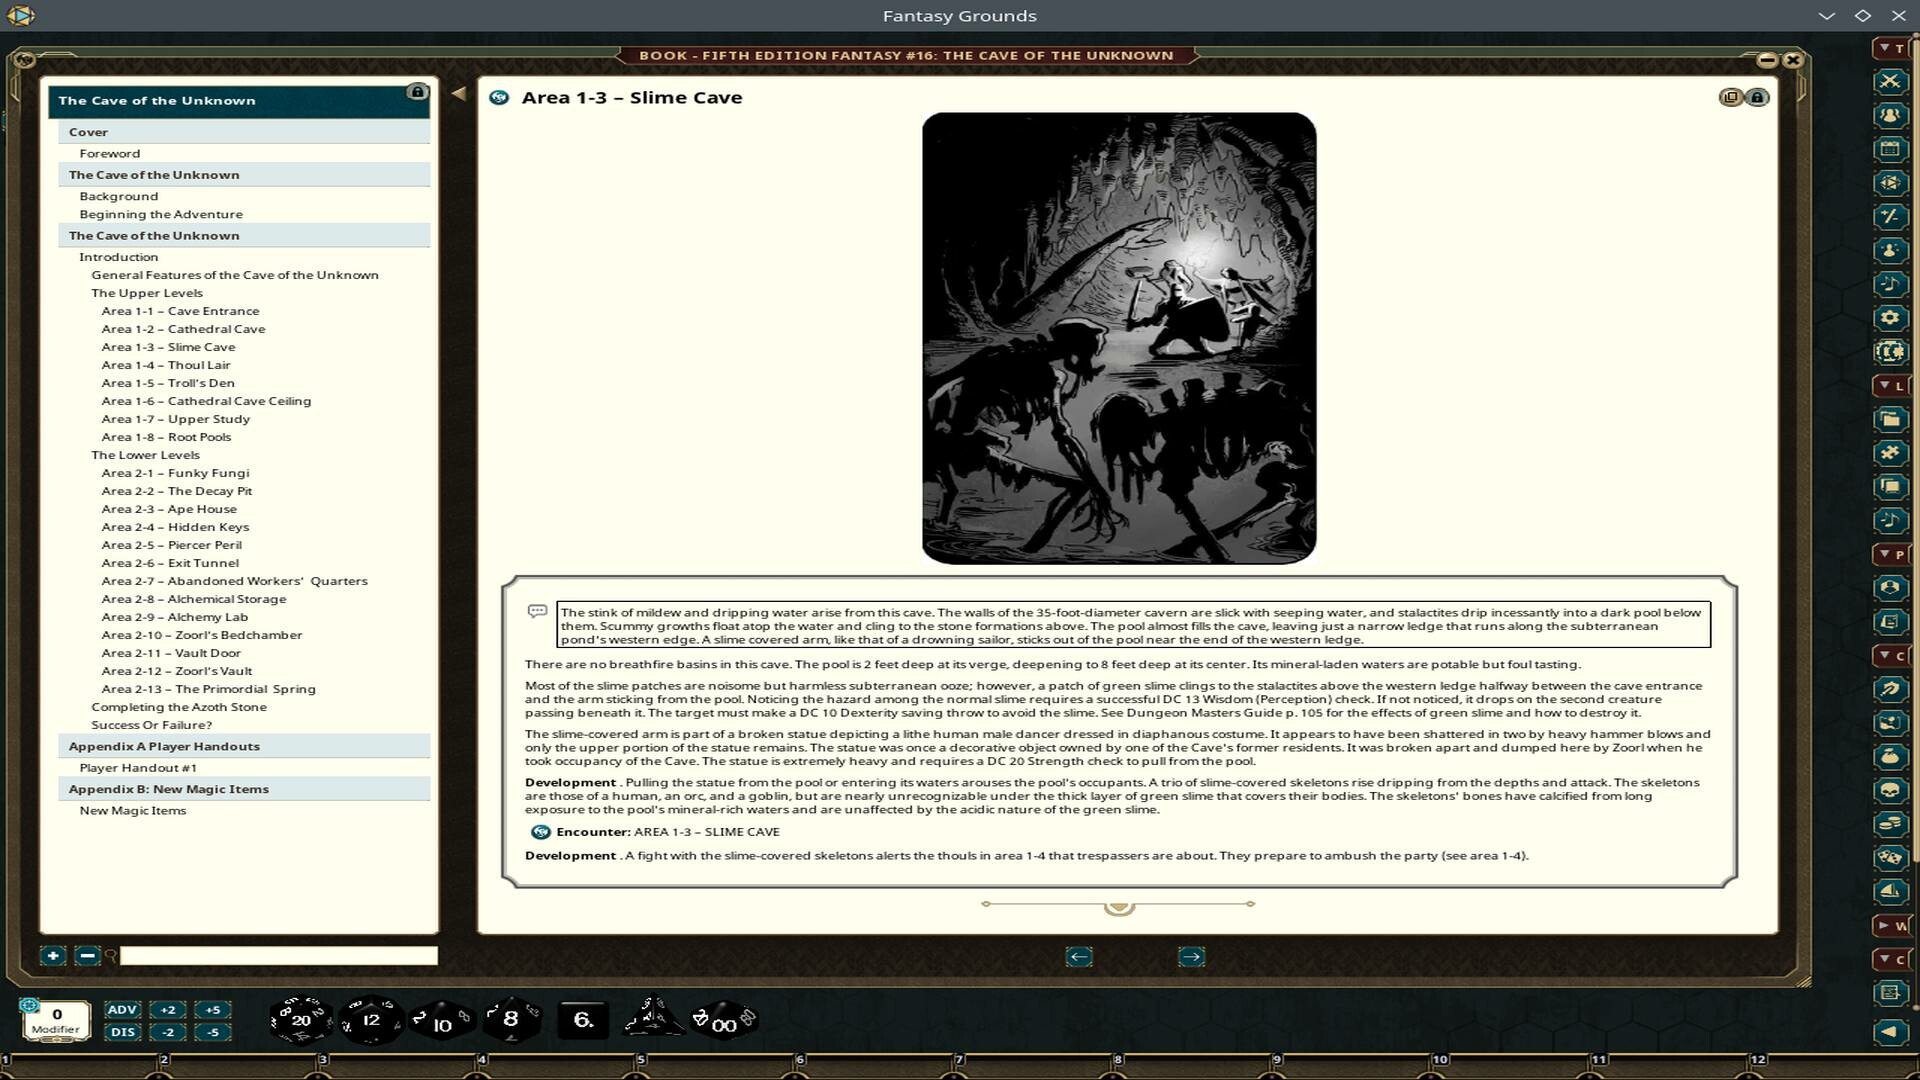
Task: Open the NPCs skull icon
Action: pyautogui.click(x=1891, y=788)
